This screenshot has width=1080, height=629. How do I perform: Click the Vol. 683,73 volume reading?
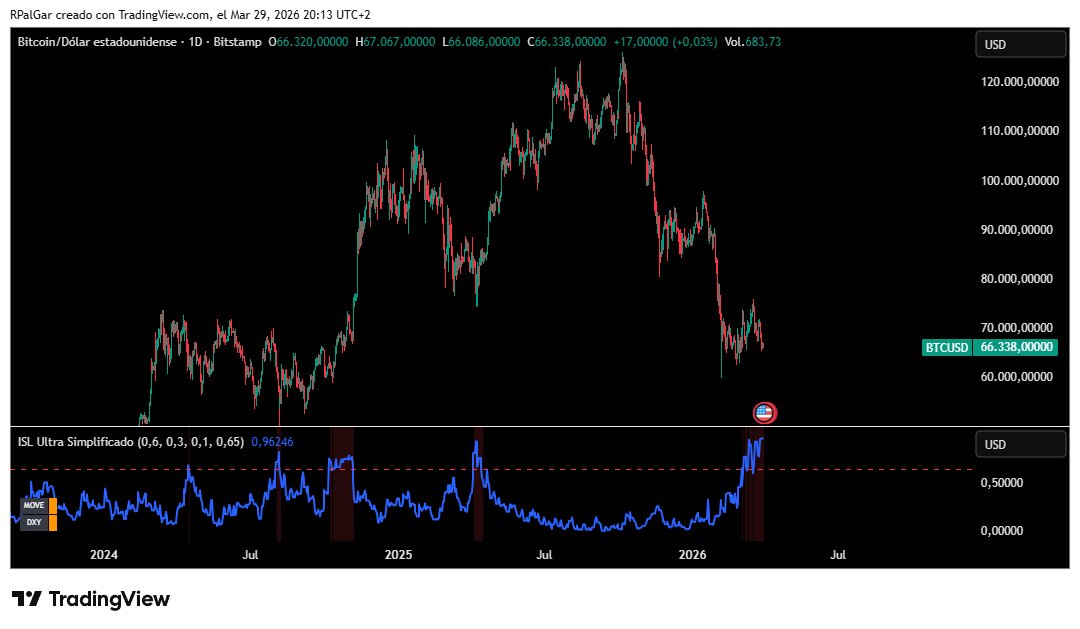[753, 42]
